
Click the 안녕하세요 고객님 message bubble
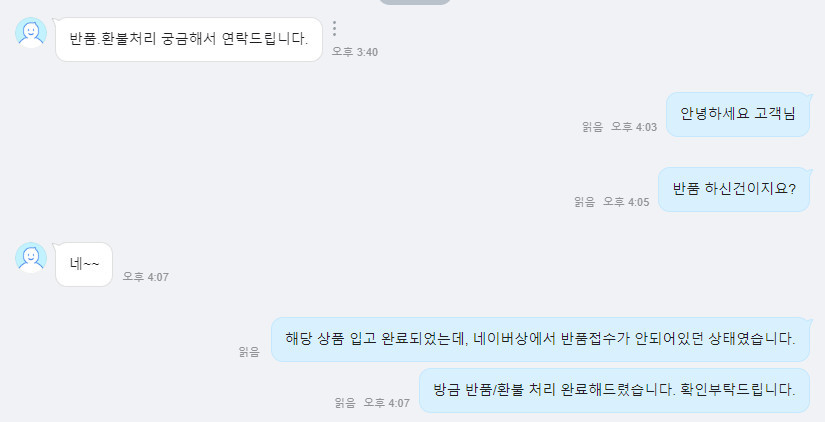738,114
